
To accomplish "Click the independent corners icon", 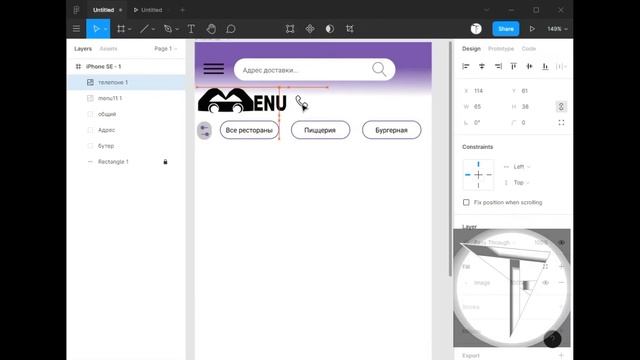I will point(561,122).
